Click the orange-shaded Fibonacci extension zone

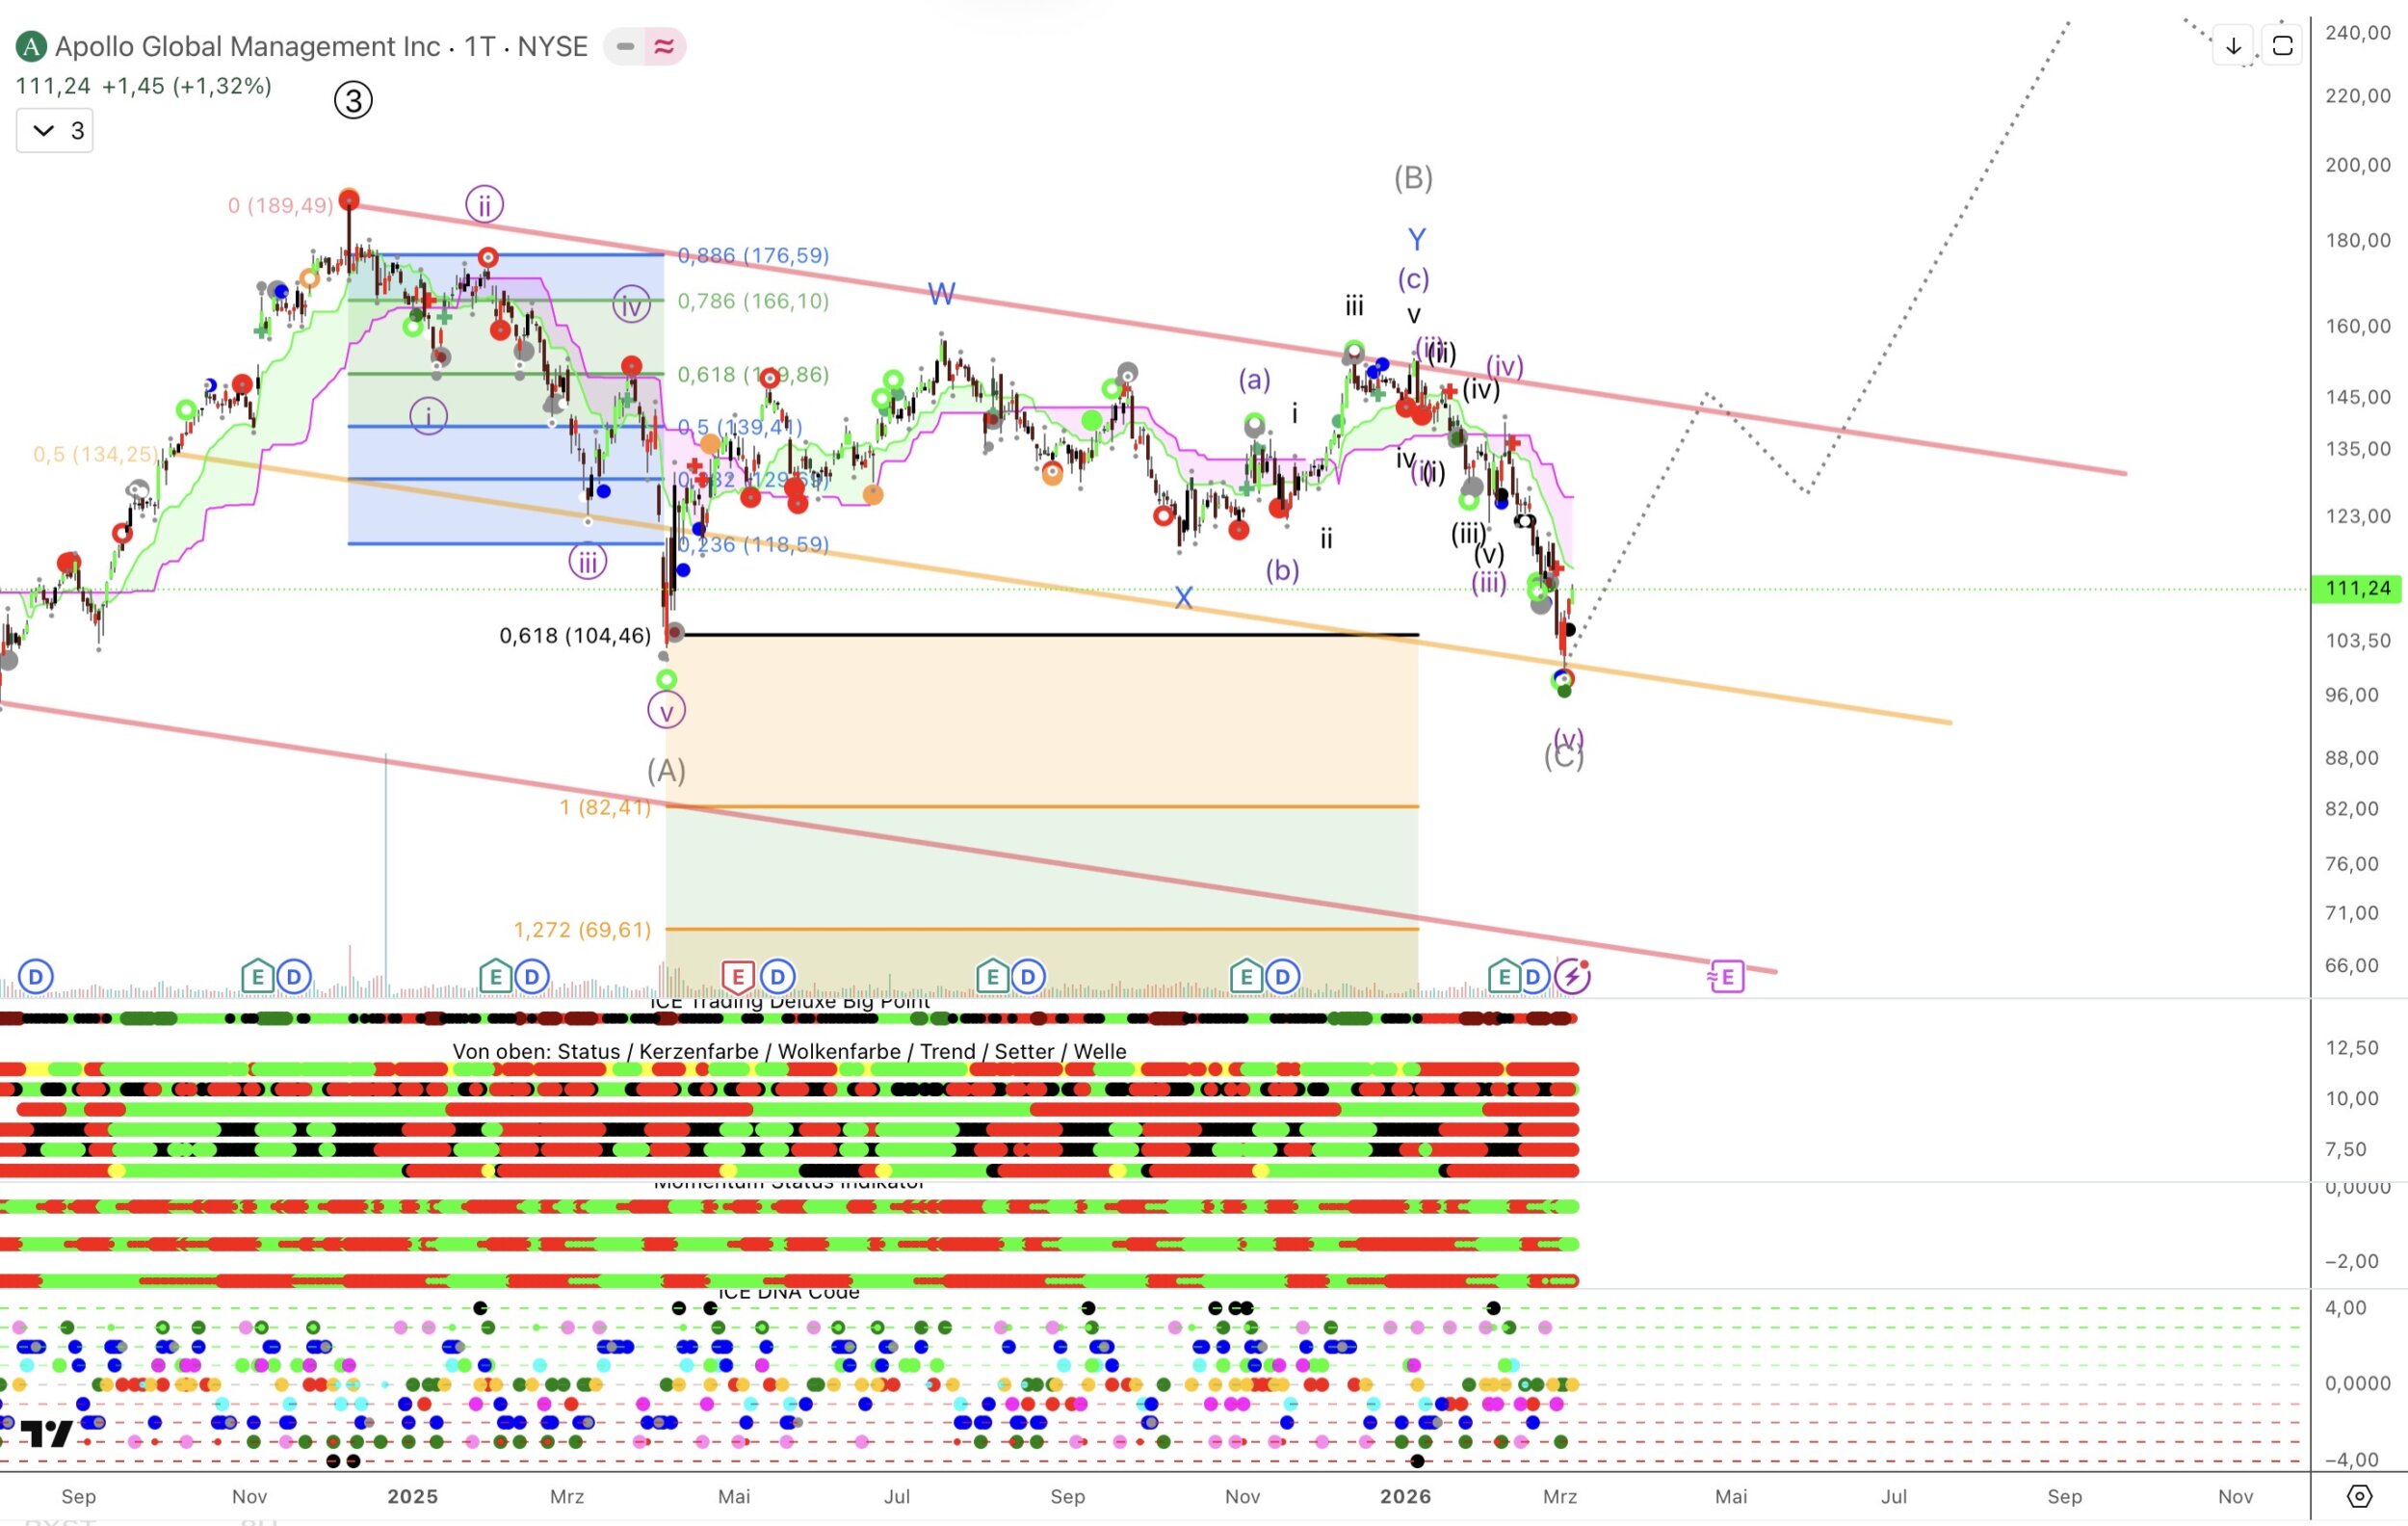click(1040, 720)
